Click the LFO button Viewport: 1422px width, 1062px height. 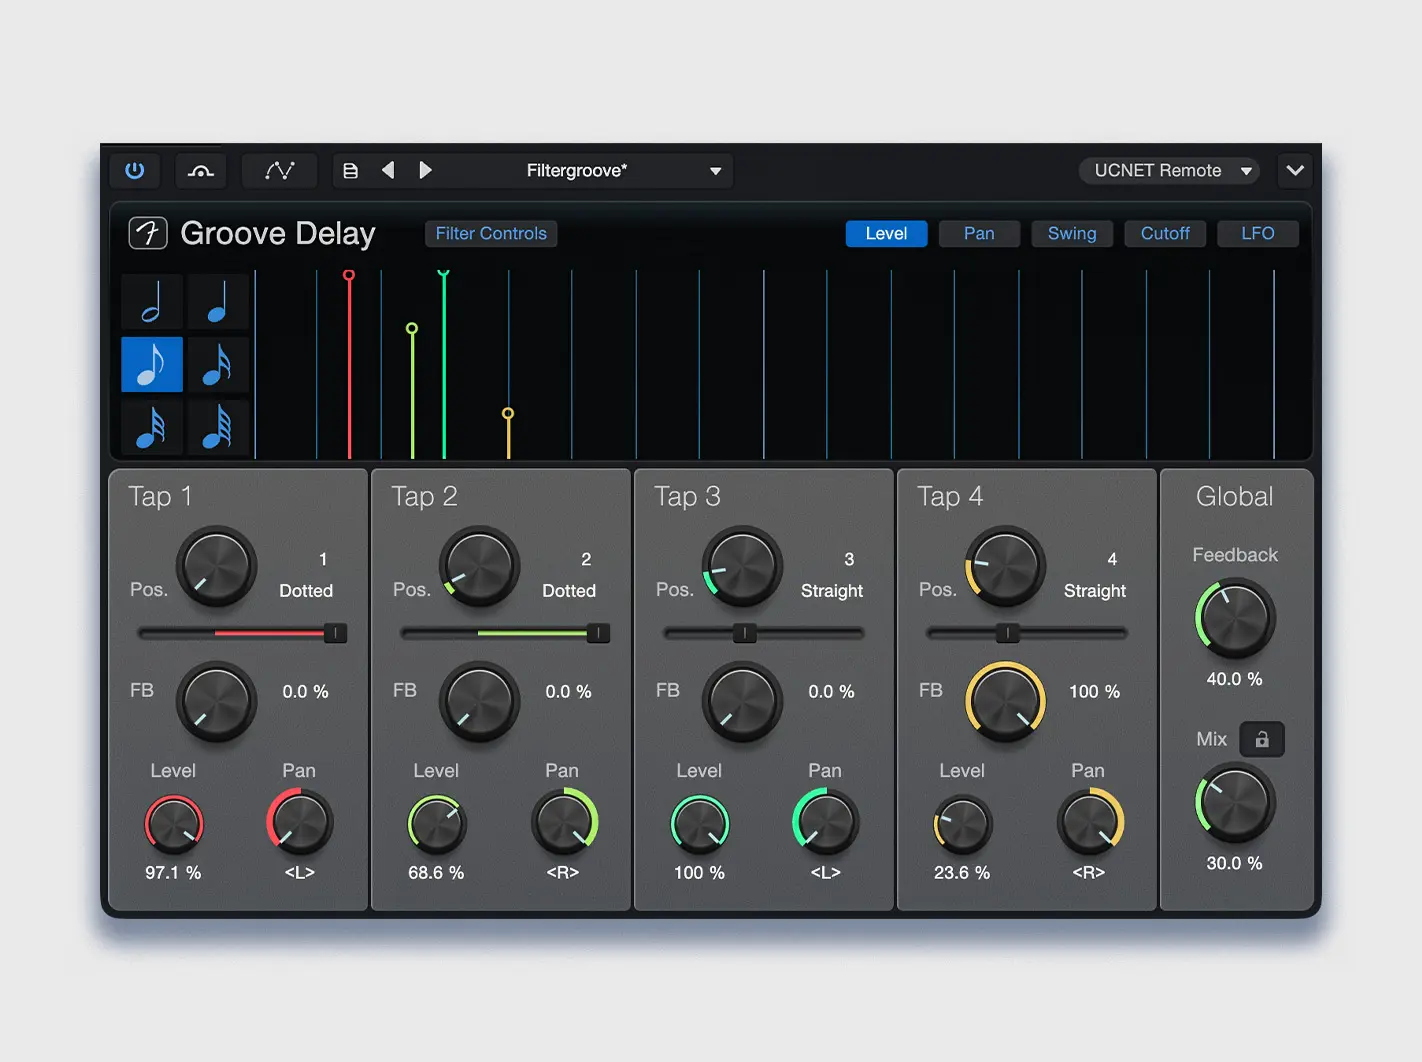coord(1257,233)
